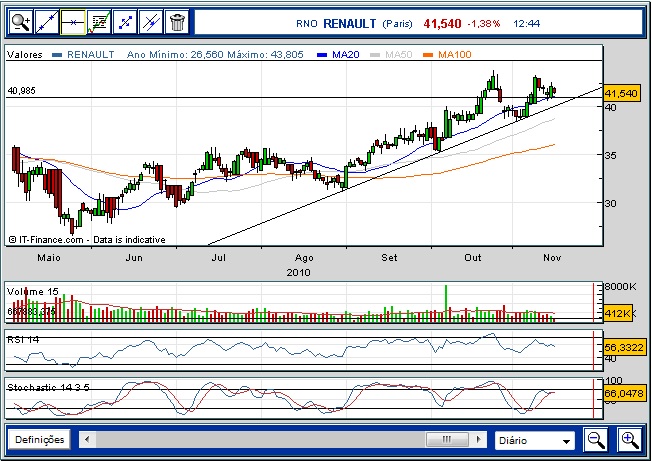Click the 'Jul' month axis label
The width and height of the screenshot is (652, 461).
click(219, 258)
